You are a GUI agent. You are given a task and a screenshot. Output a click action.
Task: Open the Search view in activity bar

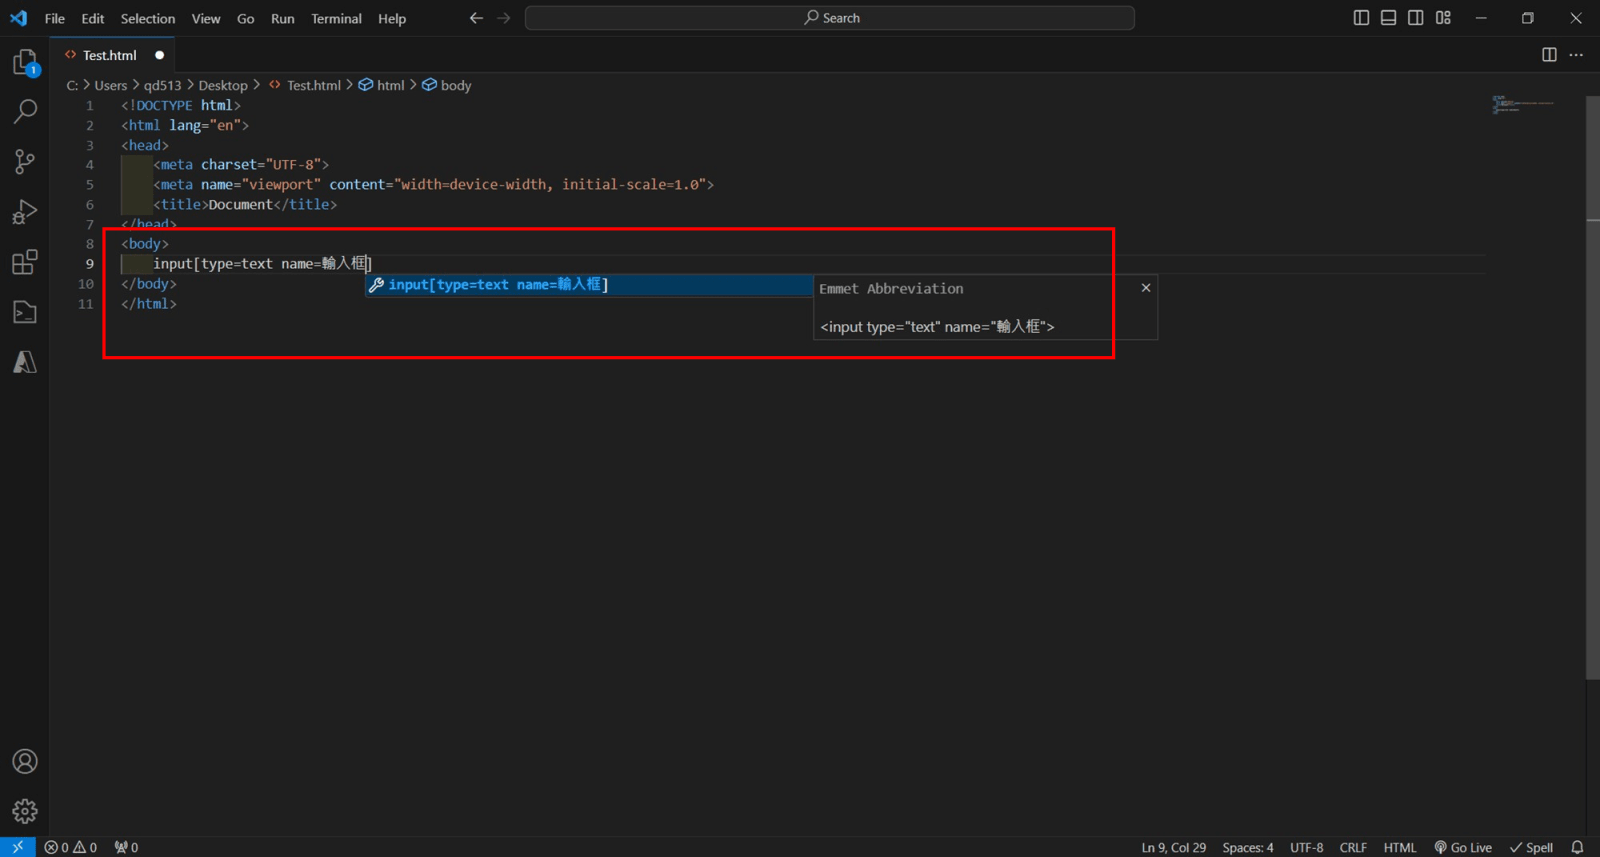pyautogui.click(x=25, y=112)
